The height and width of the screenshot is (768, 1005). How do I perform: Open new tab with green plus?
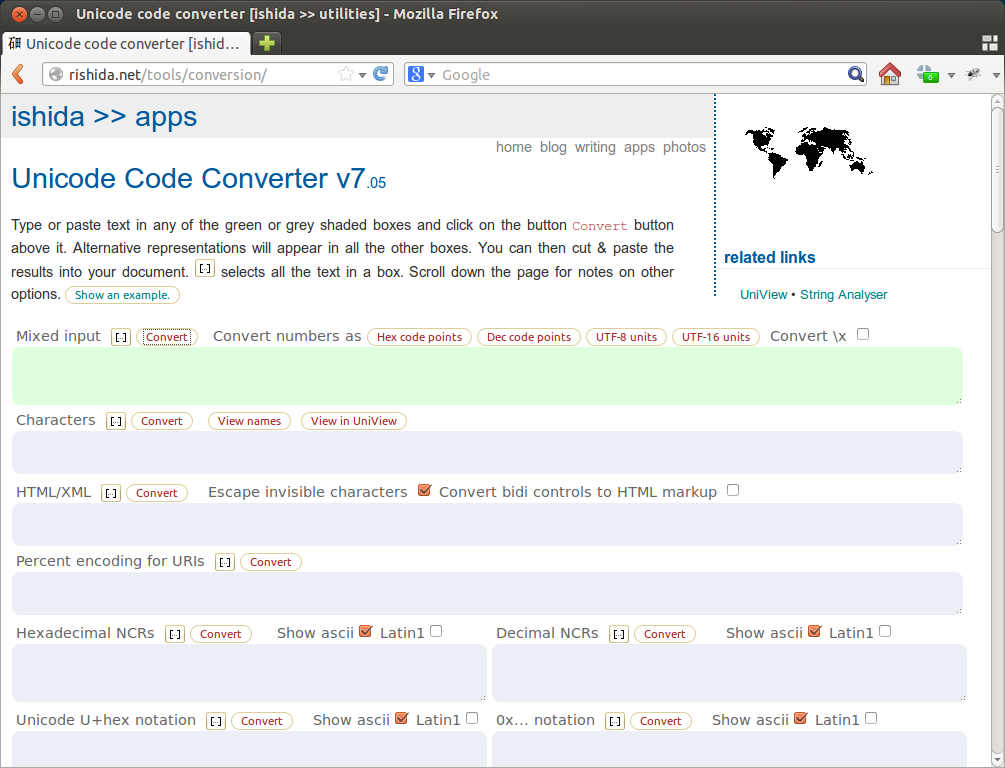coord(267,44)
